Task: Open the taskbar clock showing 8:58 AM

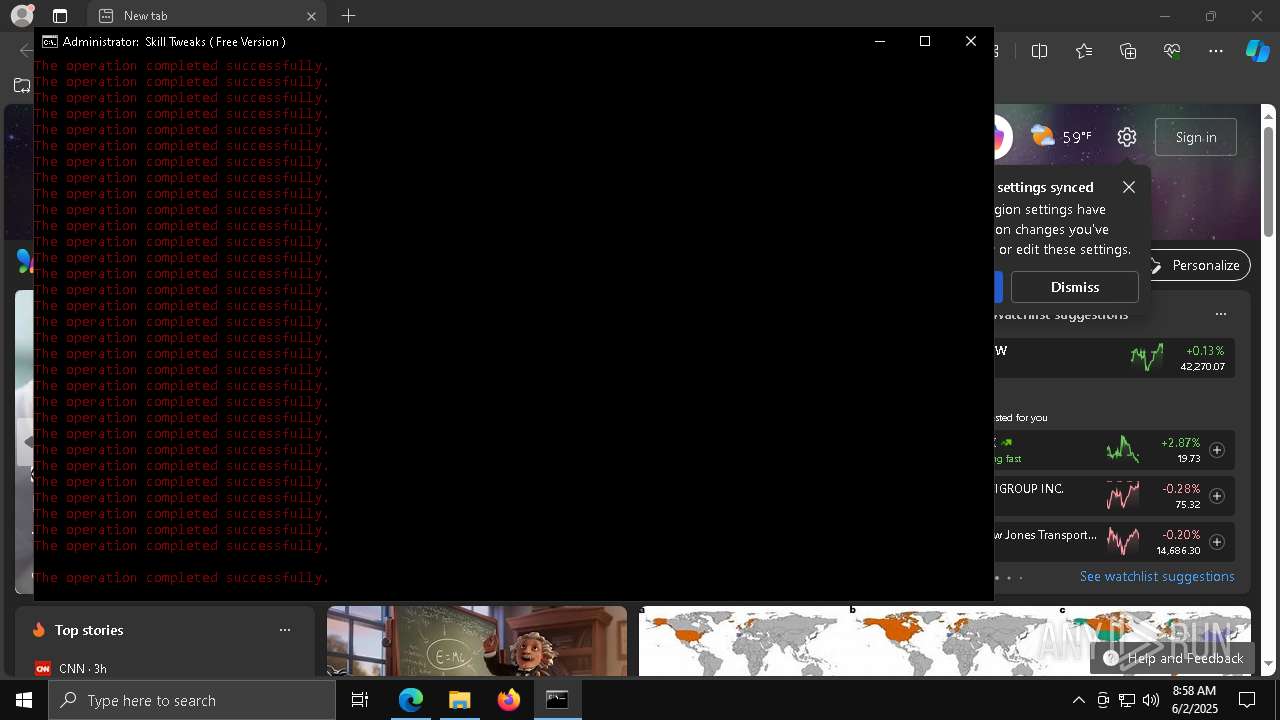Action: pos(1194,700)
